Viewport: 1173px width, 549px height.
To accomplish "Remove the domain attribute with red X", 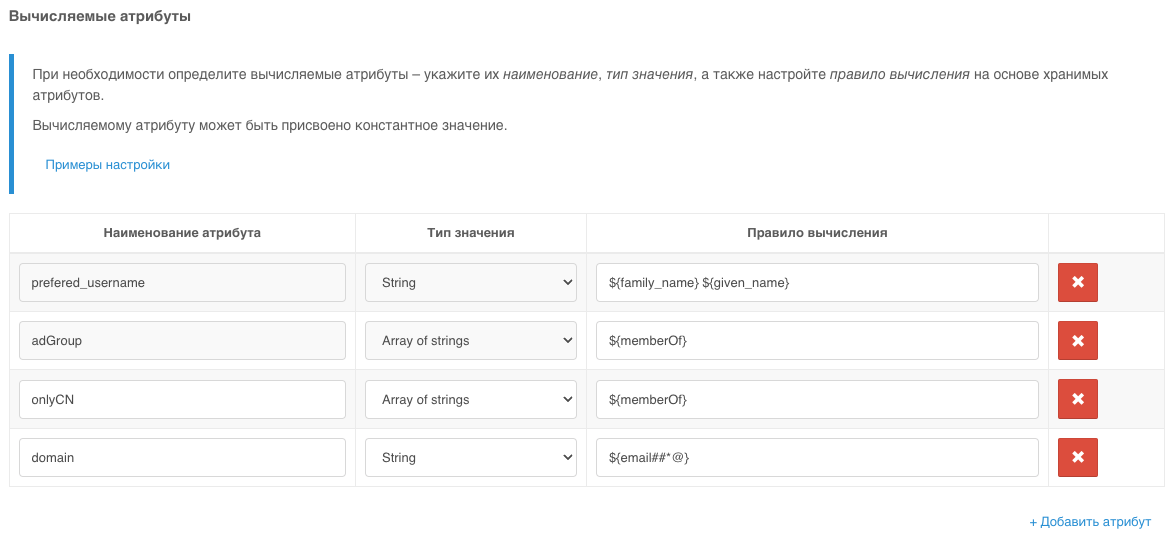I will click(x=1077, y=457).
